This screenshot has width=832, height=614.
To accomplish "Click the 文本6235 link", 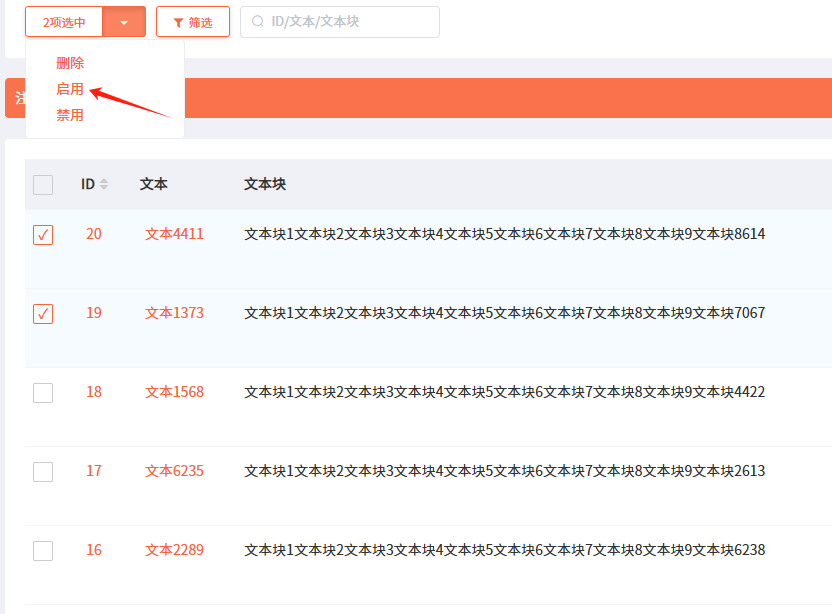I will click(174, 471).
